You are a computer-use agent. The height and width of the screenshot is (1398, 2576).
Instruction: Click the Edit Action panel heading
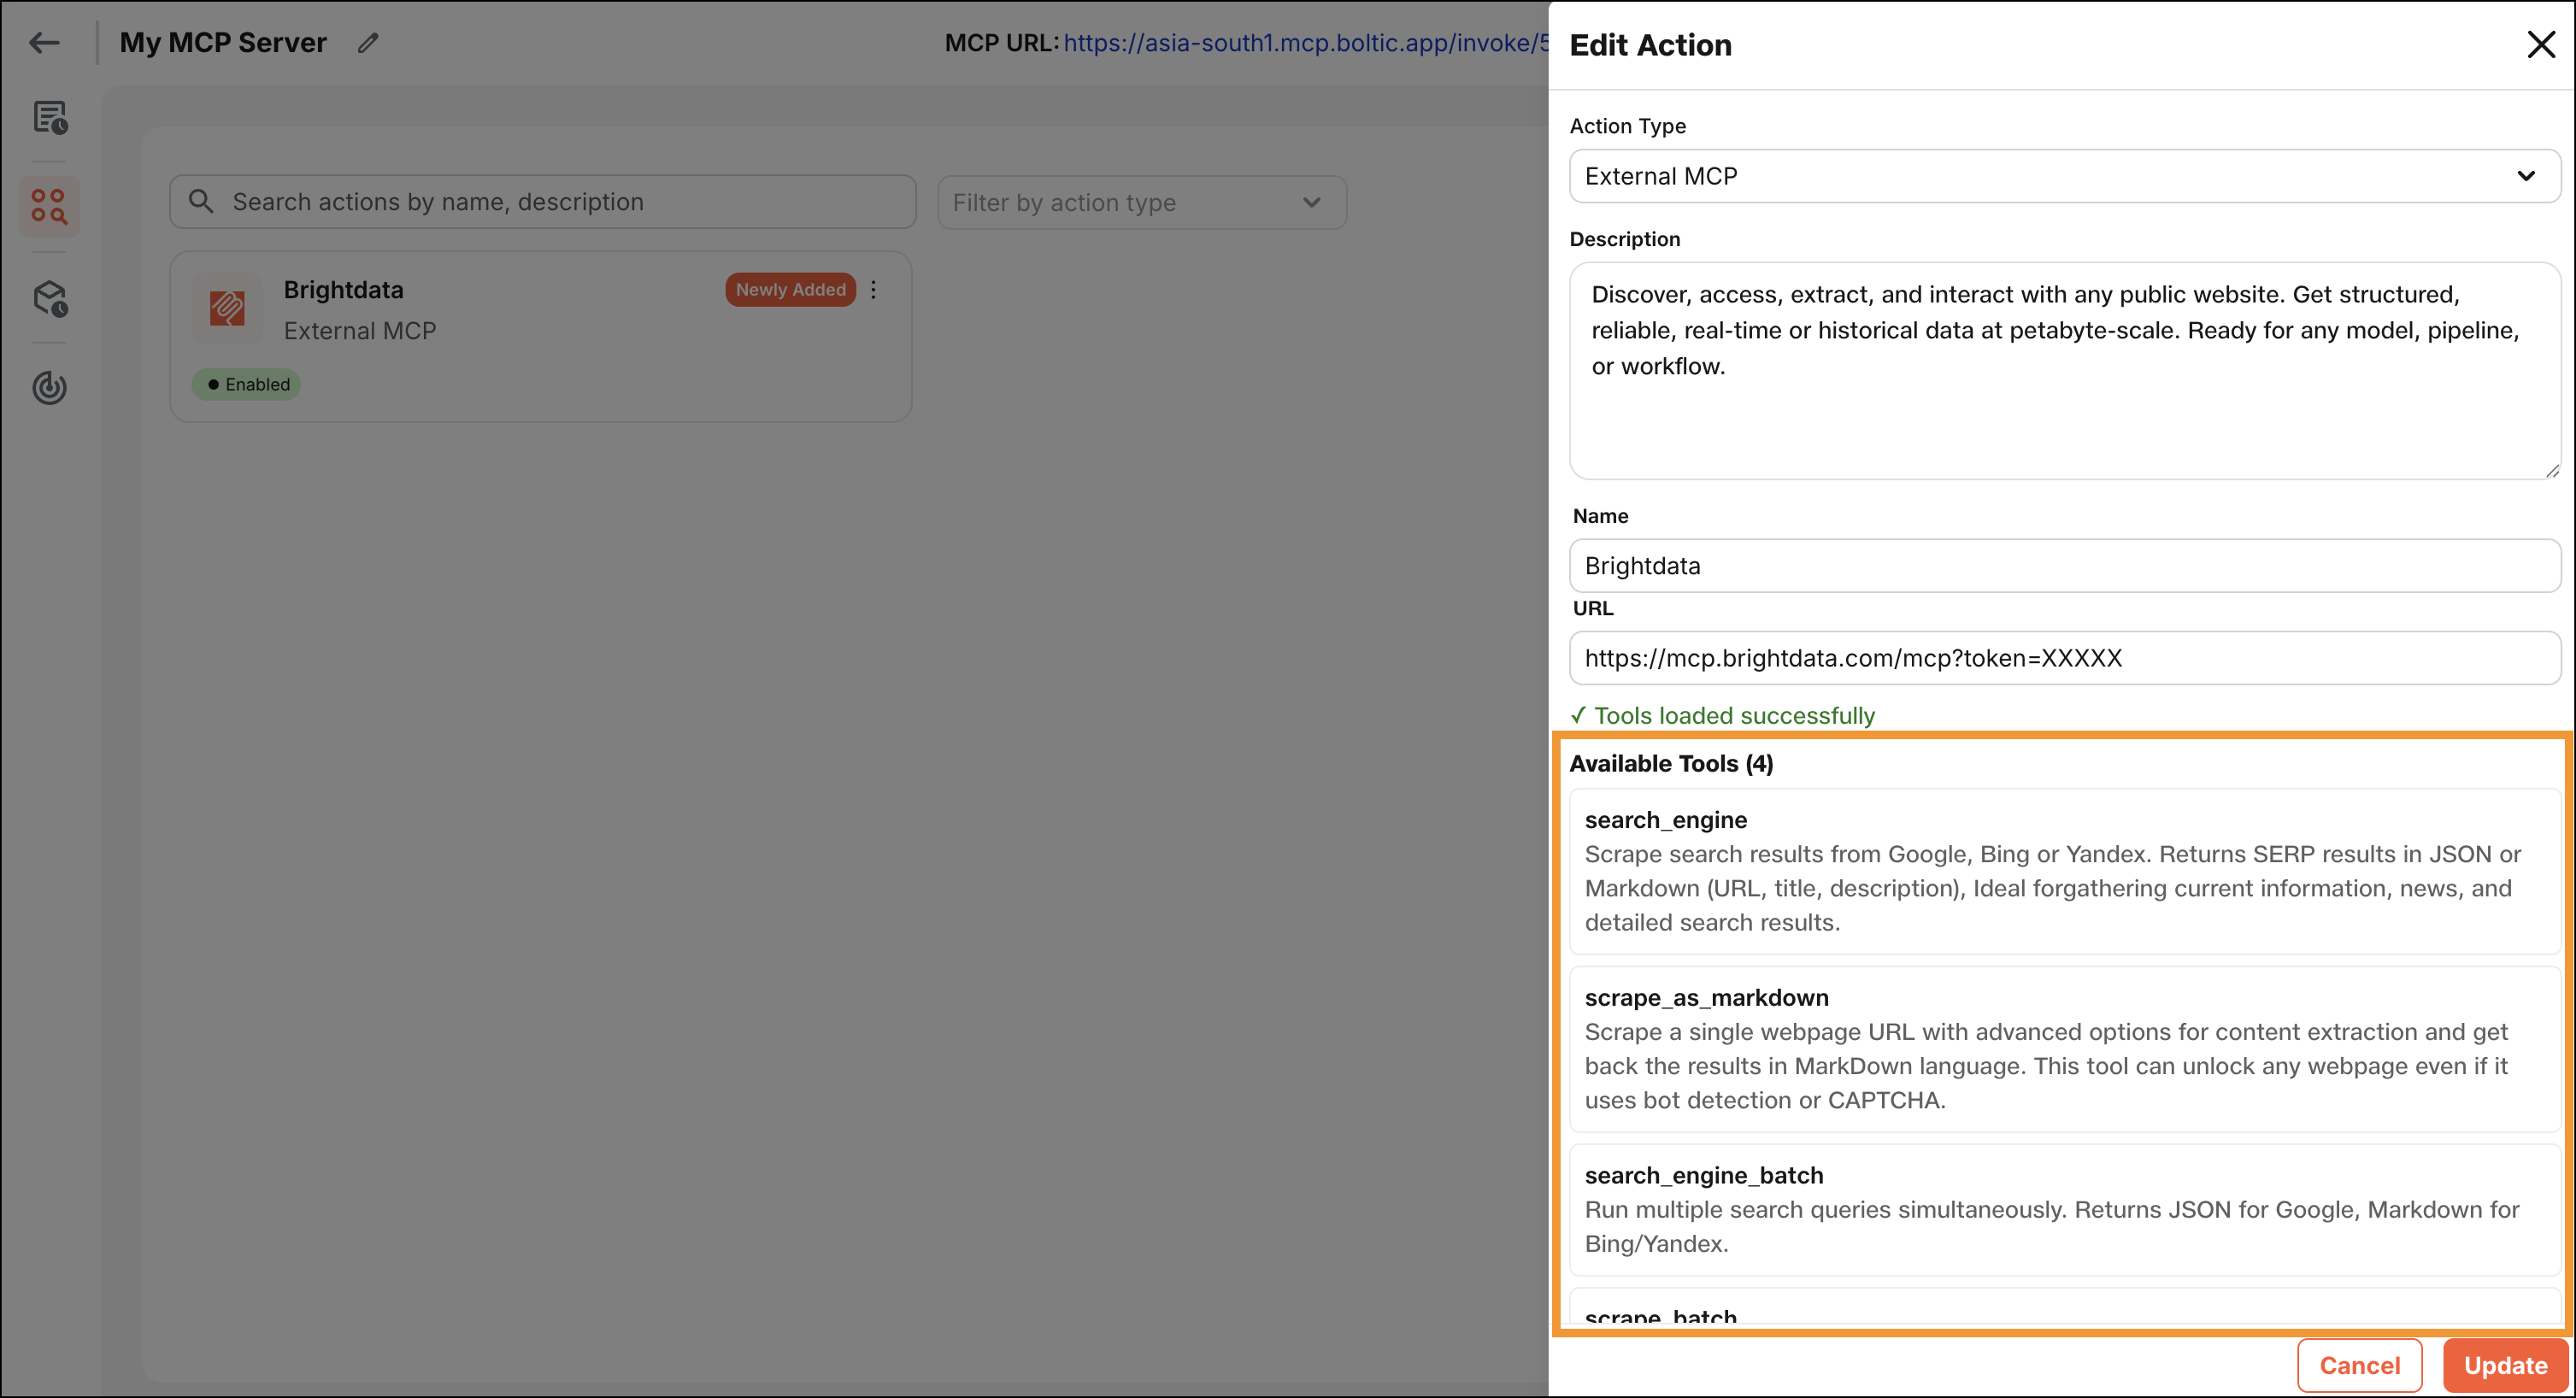click(1650, 45)
